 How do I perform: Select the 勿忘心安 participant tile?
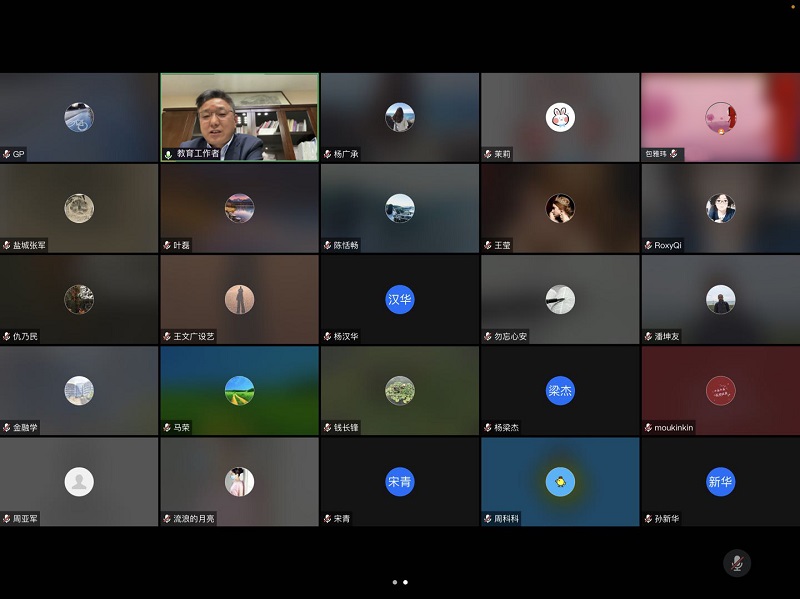pos(560,299)
